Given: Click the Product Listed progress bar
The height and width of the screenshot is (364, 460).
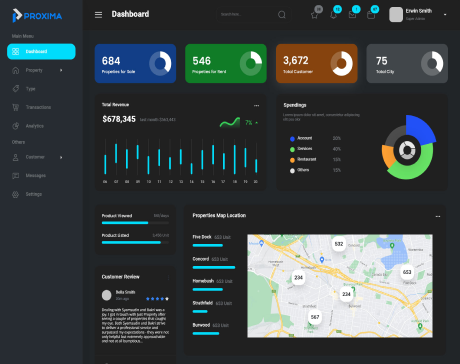Looking at the screenshot, I should click(x=135, y=242).
